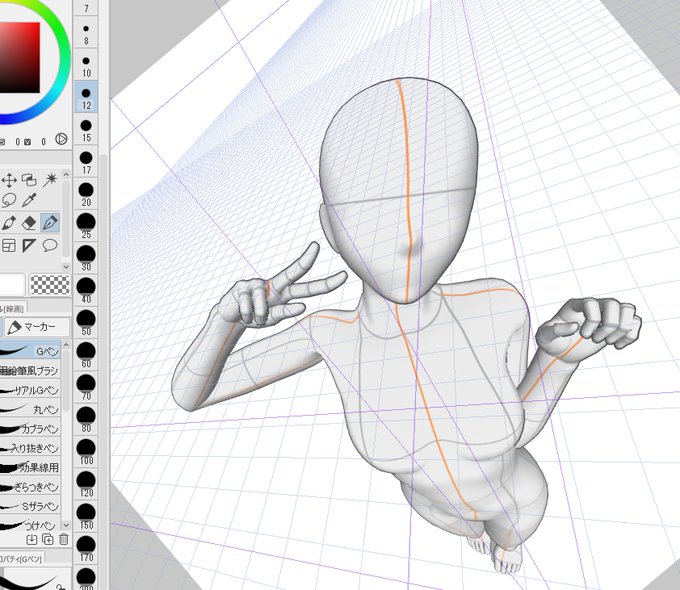Select the つけペン sub tool
Screen dimensions: 680x590
pos(30,525)
